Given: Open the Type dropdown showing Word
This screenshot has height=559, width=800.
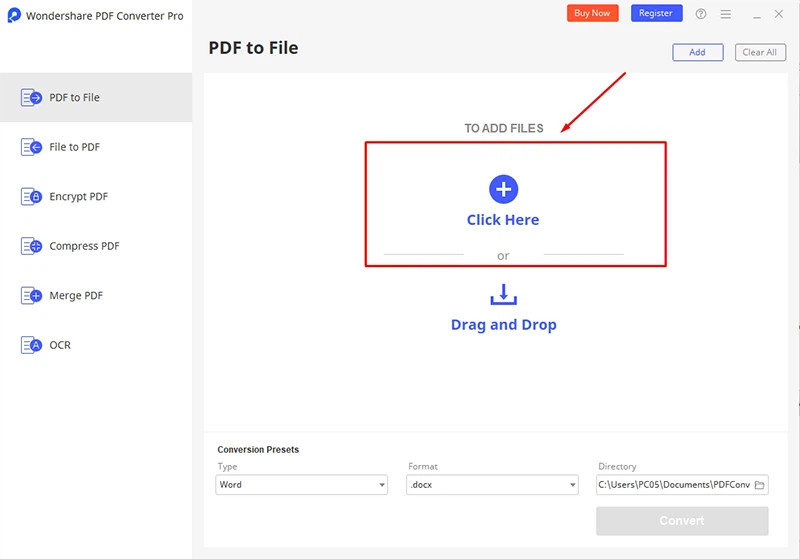Looking at the screenshot, I should (302, 485).
